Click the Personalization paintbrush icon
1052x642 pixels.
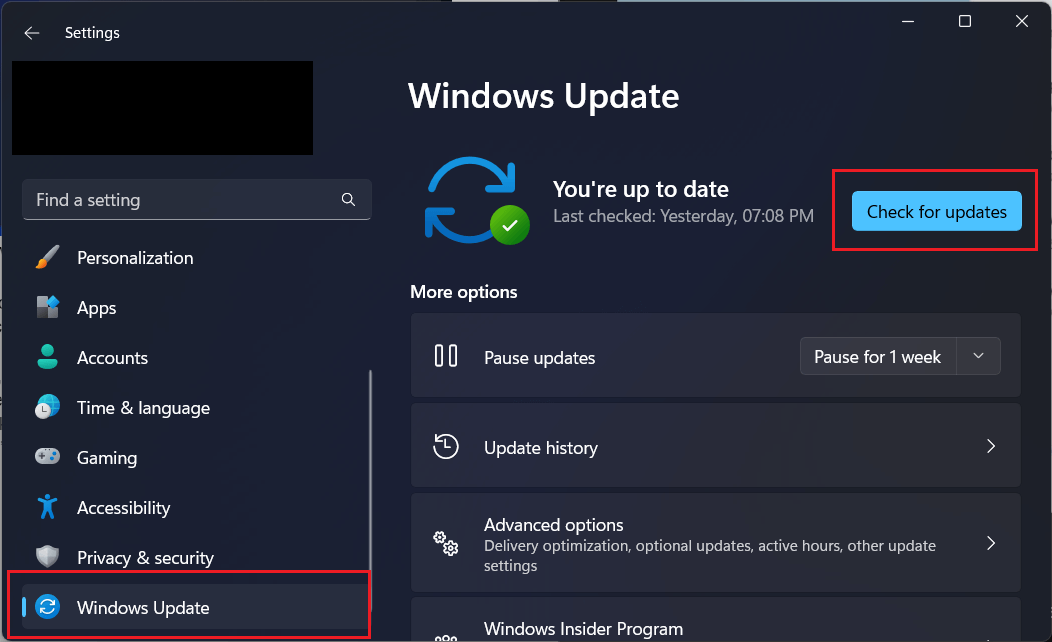pyautogui.click(x=47, y=258)
